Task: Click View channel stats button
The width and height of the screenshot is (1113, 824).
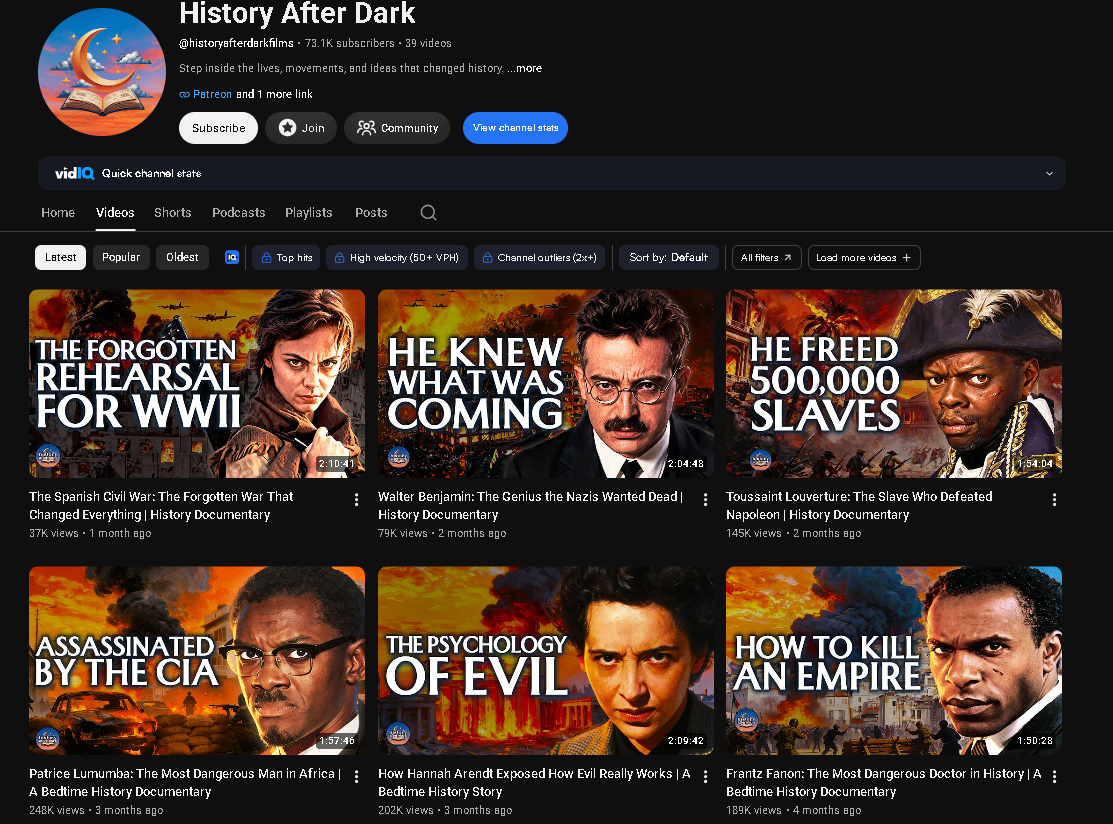Action: [x=515, y=128]
